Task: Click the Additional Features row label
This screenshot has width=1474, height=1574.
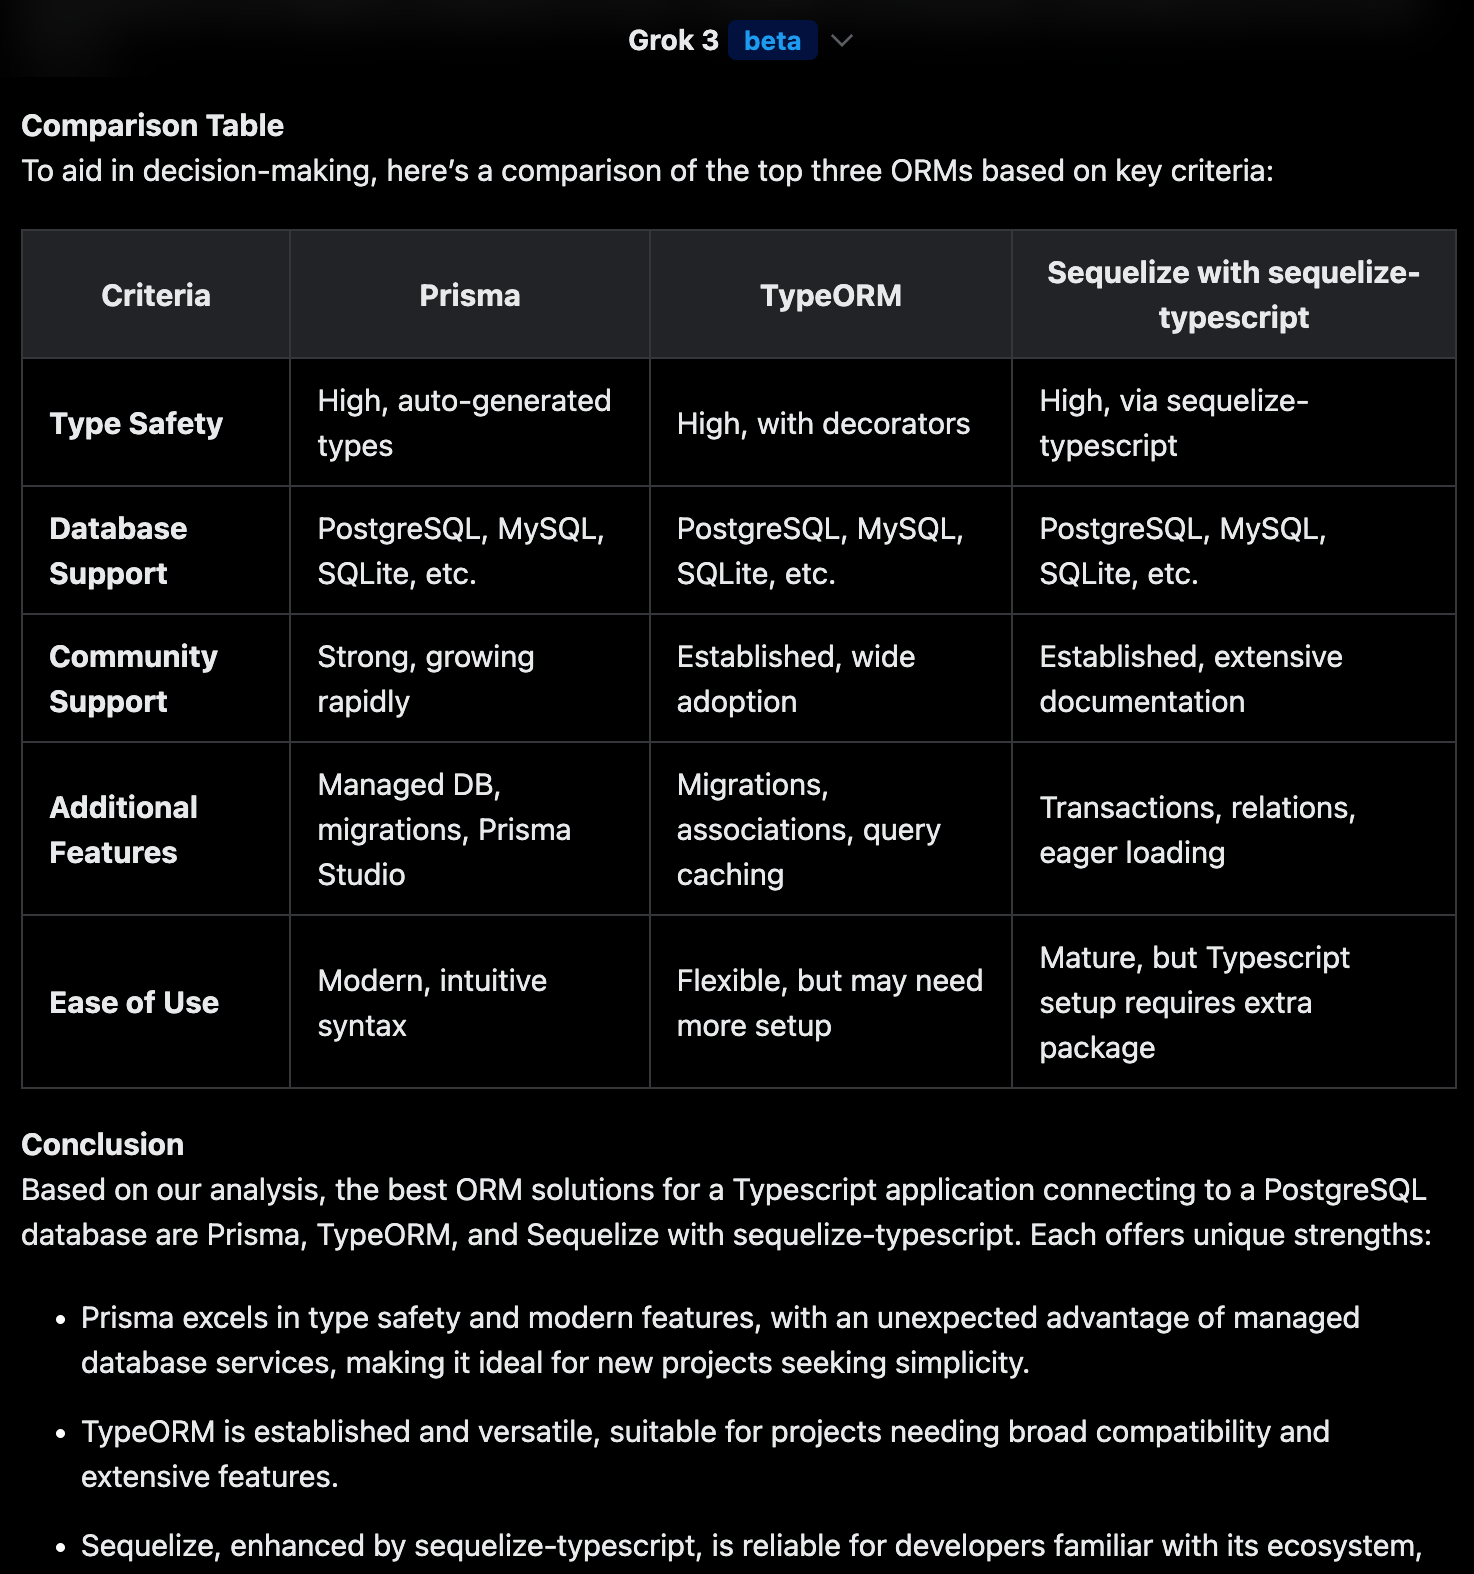Action: [x=124, y=830]
